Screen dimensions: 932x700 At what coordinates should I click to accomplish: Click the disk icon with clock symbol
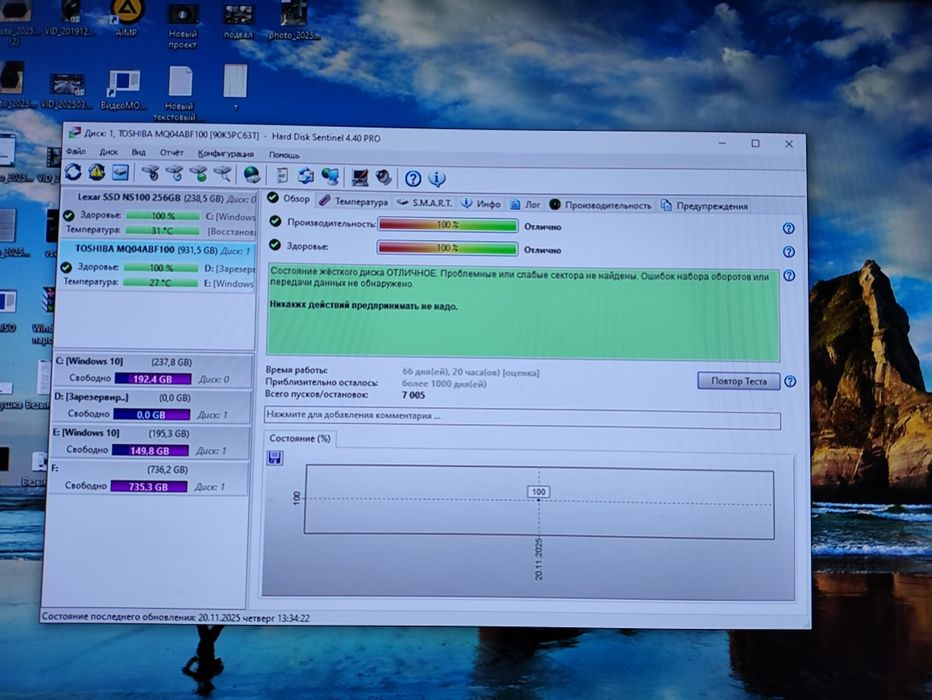coord(174,174)
